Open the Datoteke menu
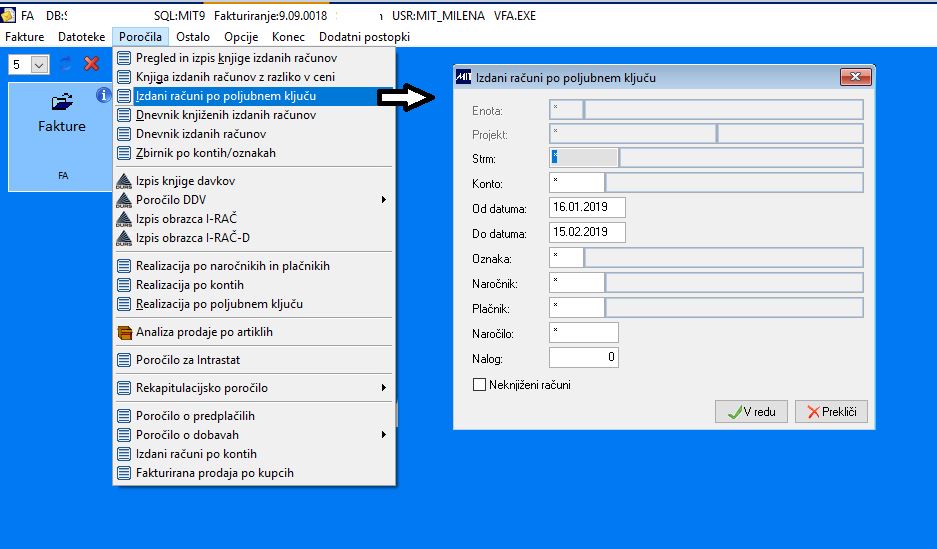This screenshot has height=549, width=937. click(81, 37)
